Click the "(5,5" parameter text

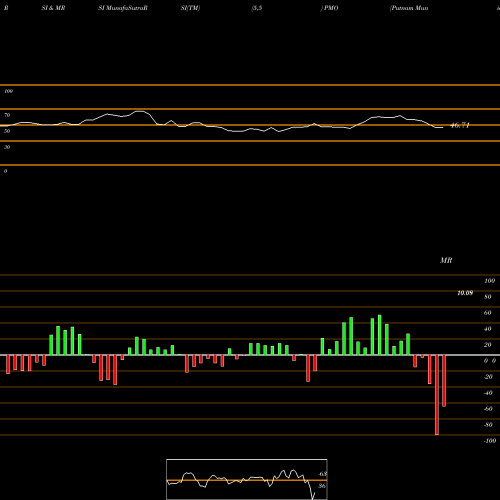(x=257, y=8)
